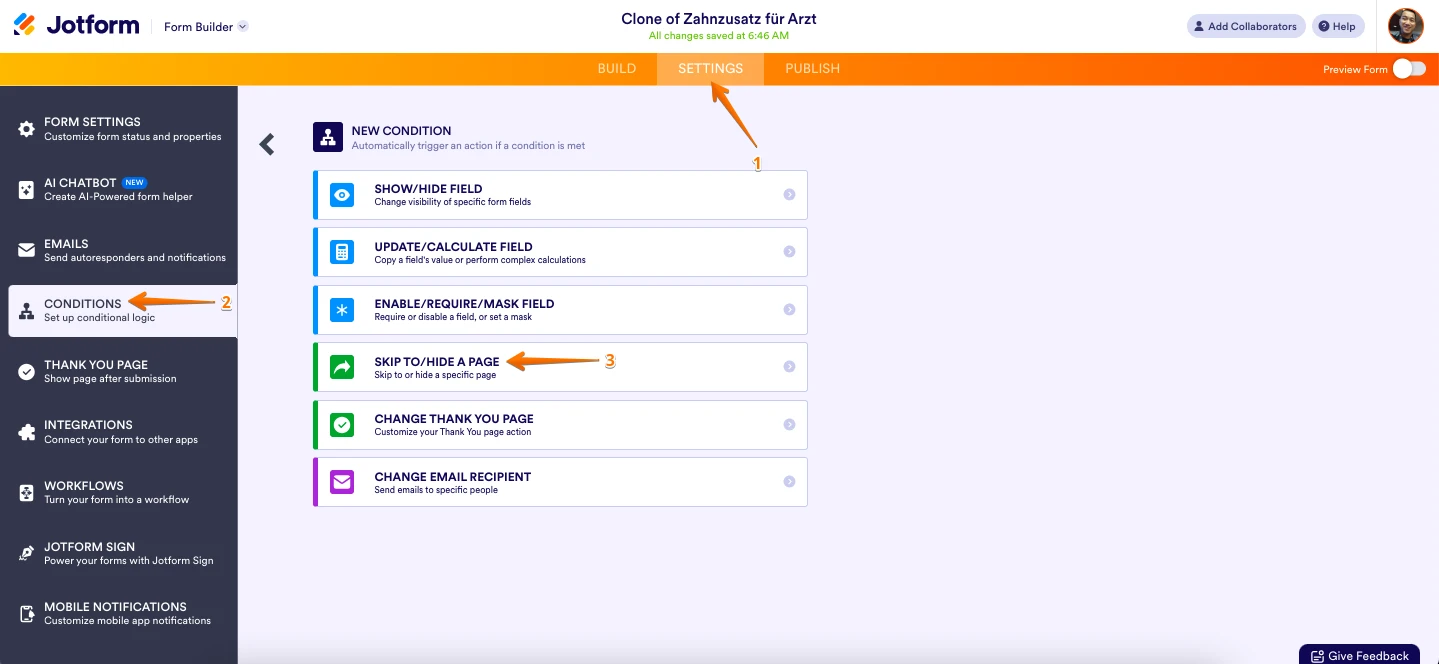Click the Jotform logo icon
The height and width of the screenshot is (664, 1439).
point(25,26)
